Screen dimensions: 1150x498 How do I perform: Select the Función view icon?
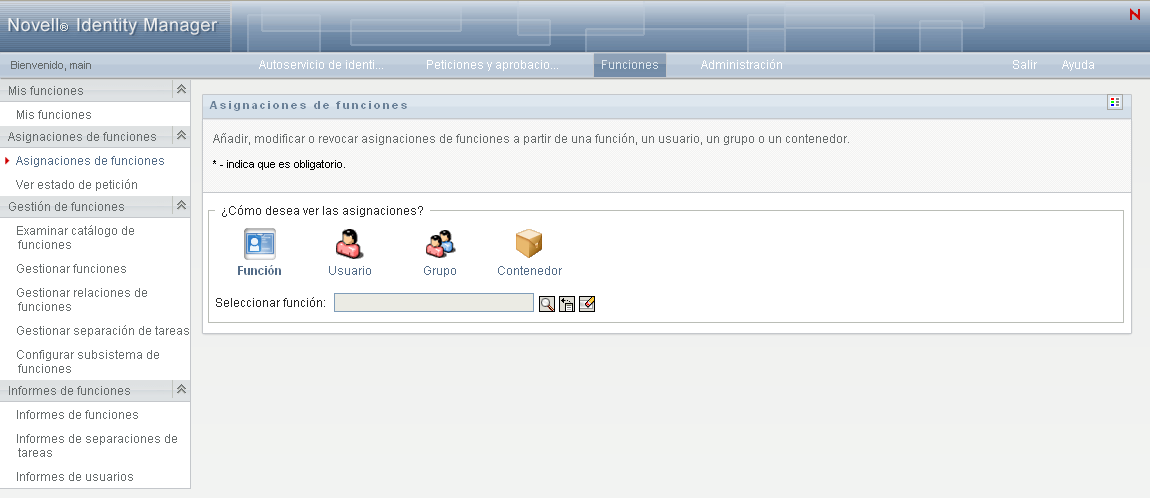pyautogui.click(x=260, y=243)
